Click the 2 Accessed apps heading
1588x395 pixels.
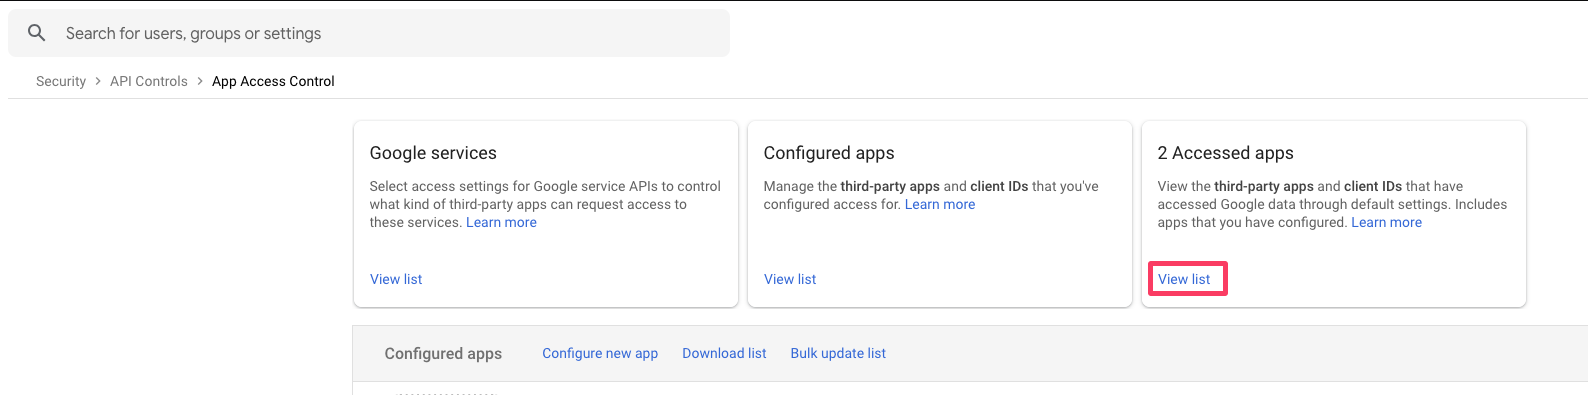pyautogui.click(x=1226, y=153)
